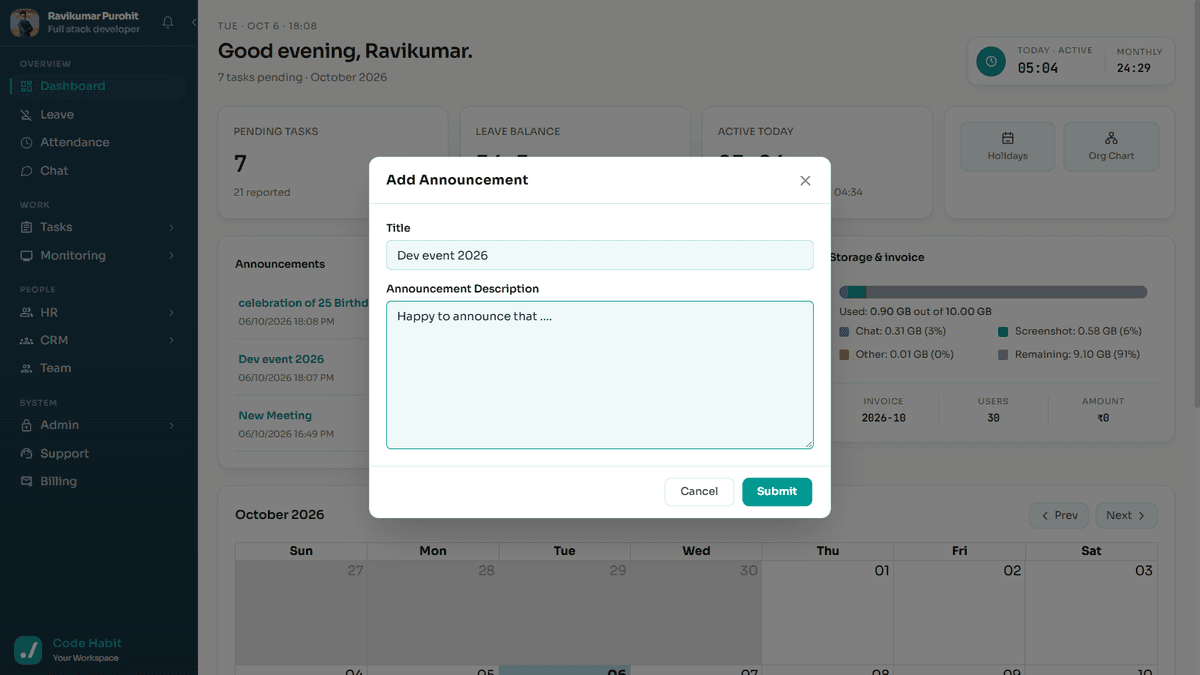
Task: Click the Remaining storage legend swatch
Action: coord(1003,355)
